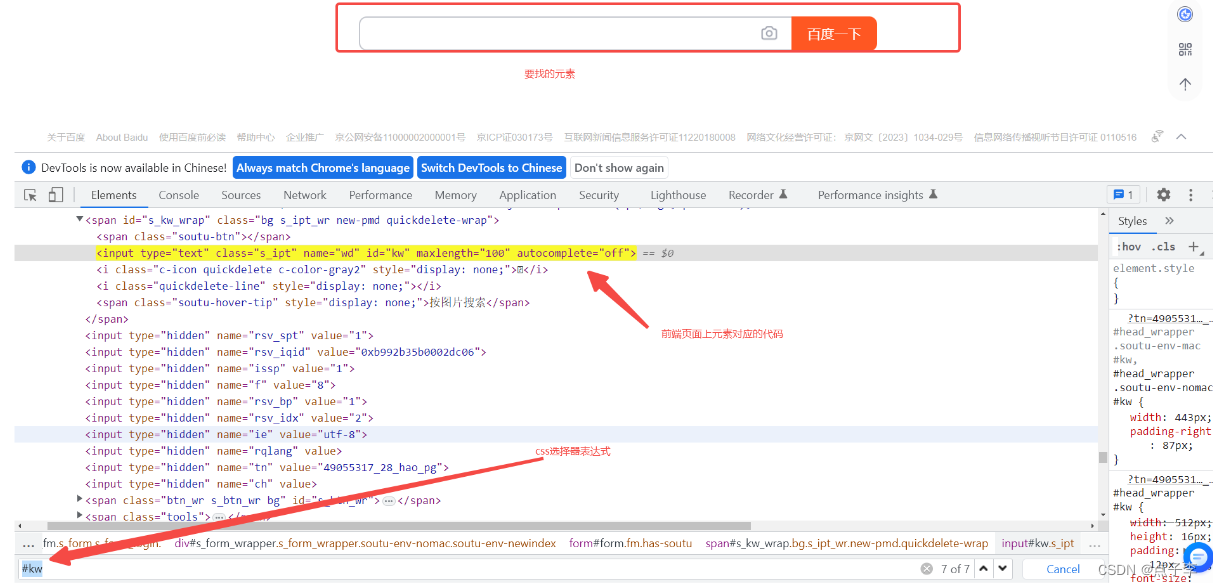The height and width of the screenshot is (587, 1213).
Task: Click the QR code icon on right sidebar
Action: point(1185,49)
